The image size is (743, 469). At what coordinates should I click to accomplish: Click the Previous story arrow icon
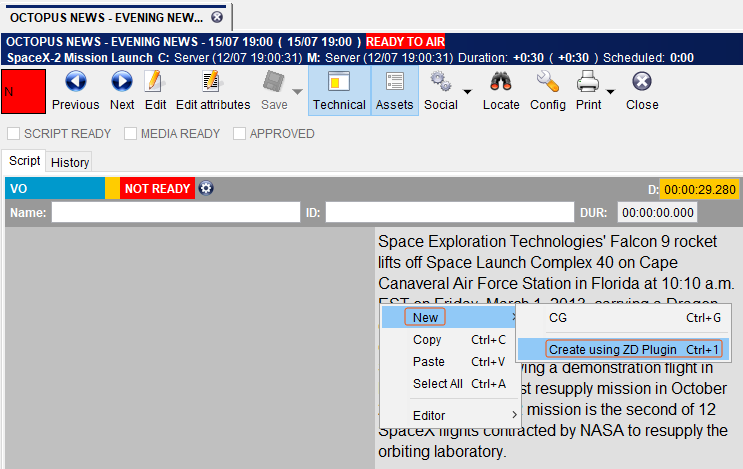point(75,83)
